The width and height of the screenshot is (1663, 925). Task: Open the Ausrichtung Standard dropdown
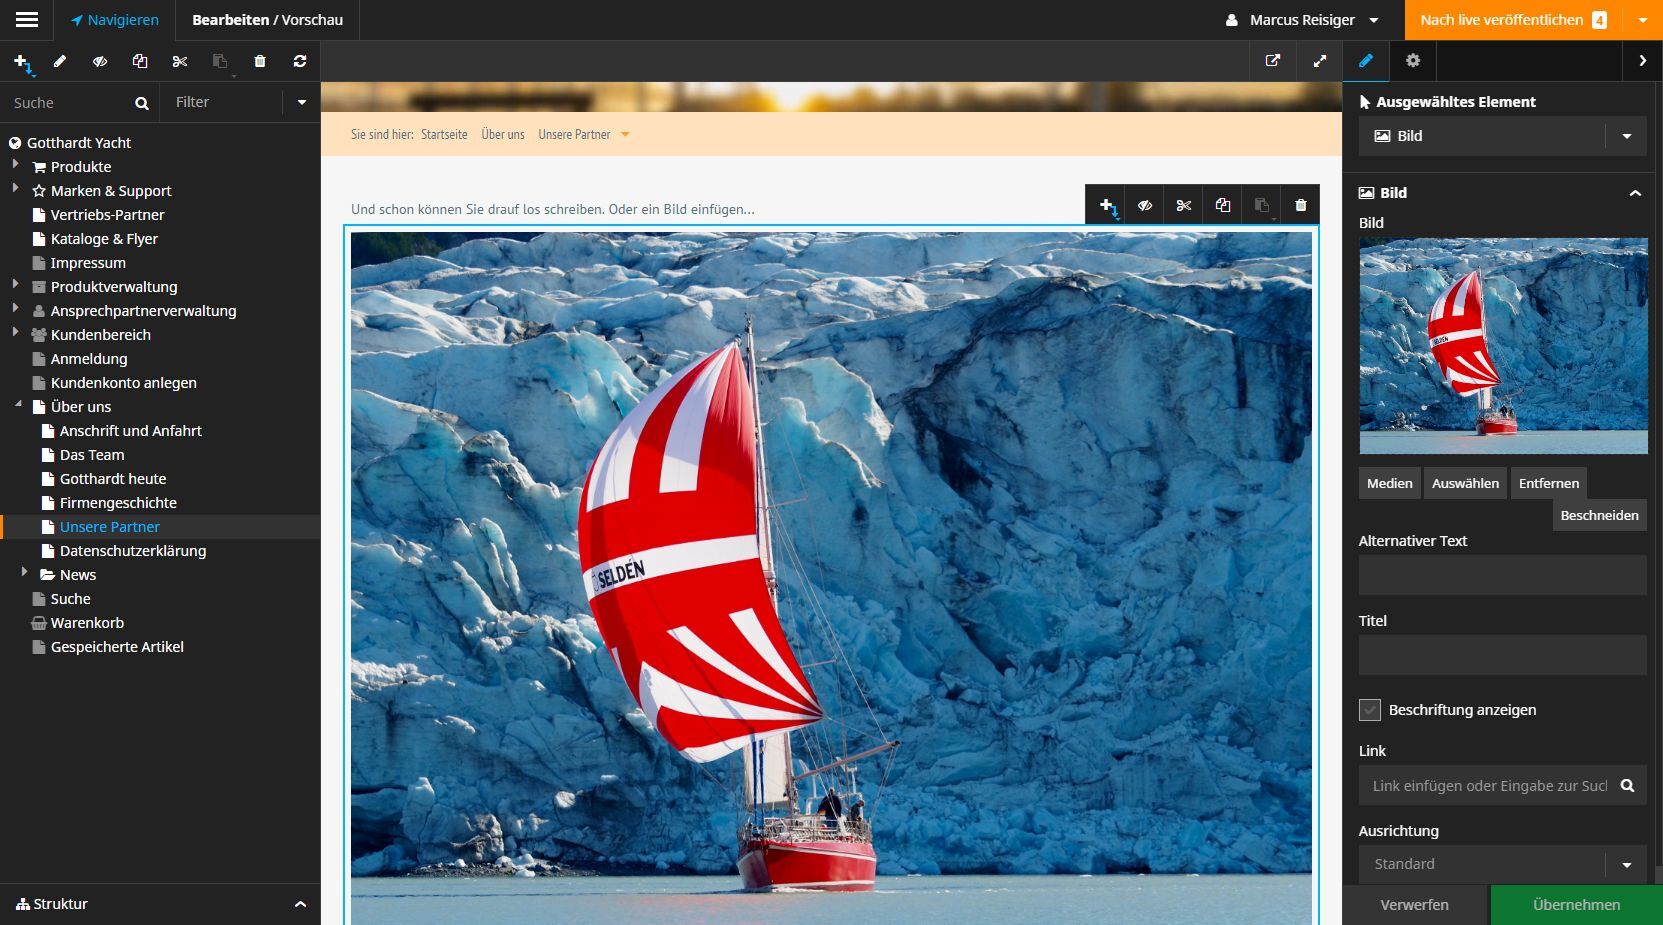[x=1502, y=864]
